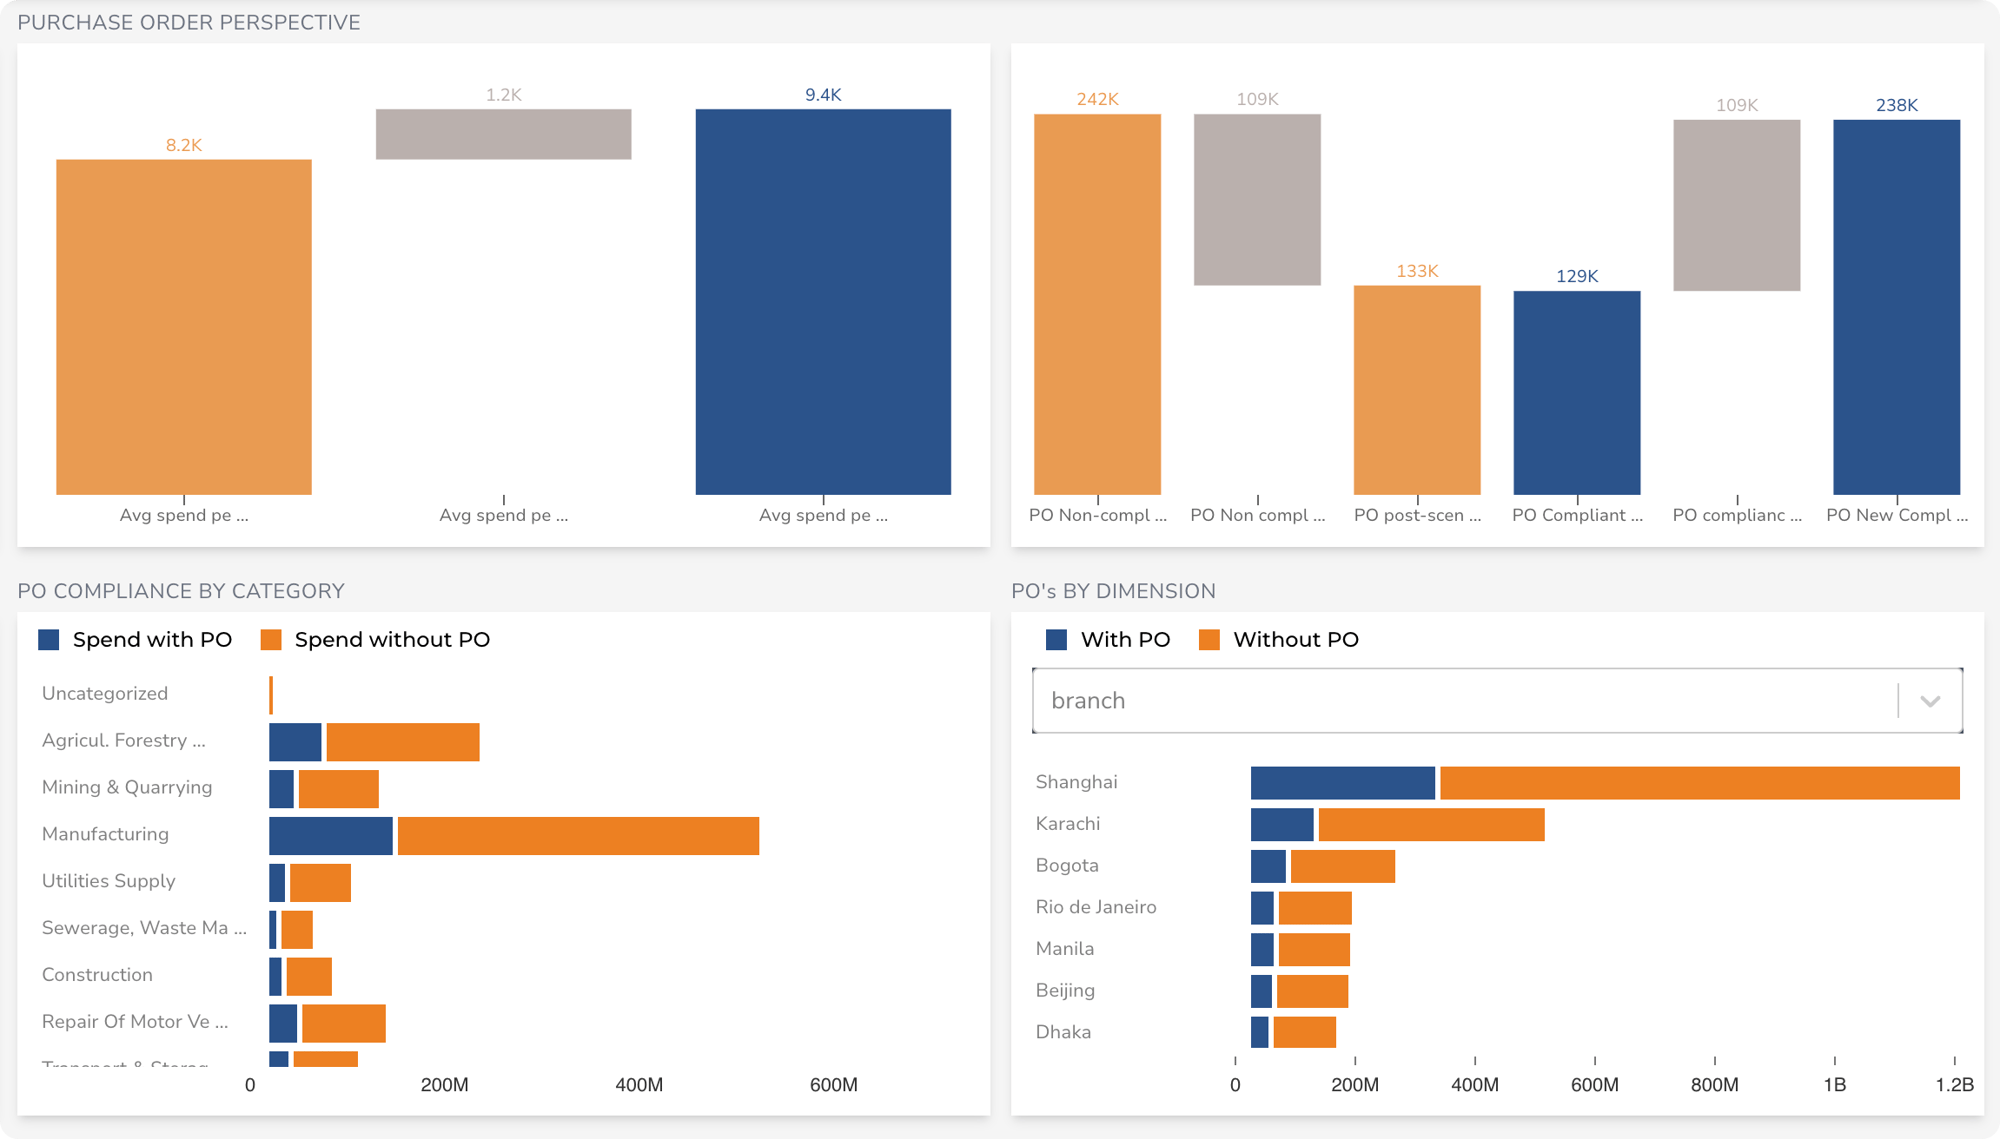
Task: Click Repair Of Motor Ve orange bar
Action: tap(344, 1023)
